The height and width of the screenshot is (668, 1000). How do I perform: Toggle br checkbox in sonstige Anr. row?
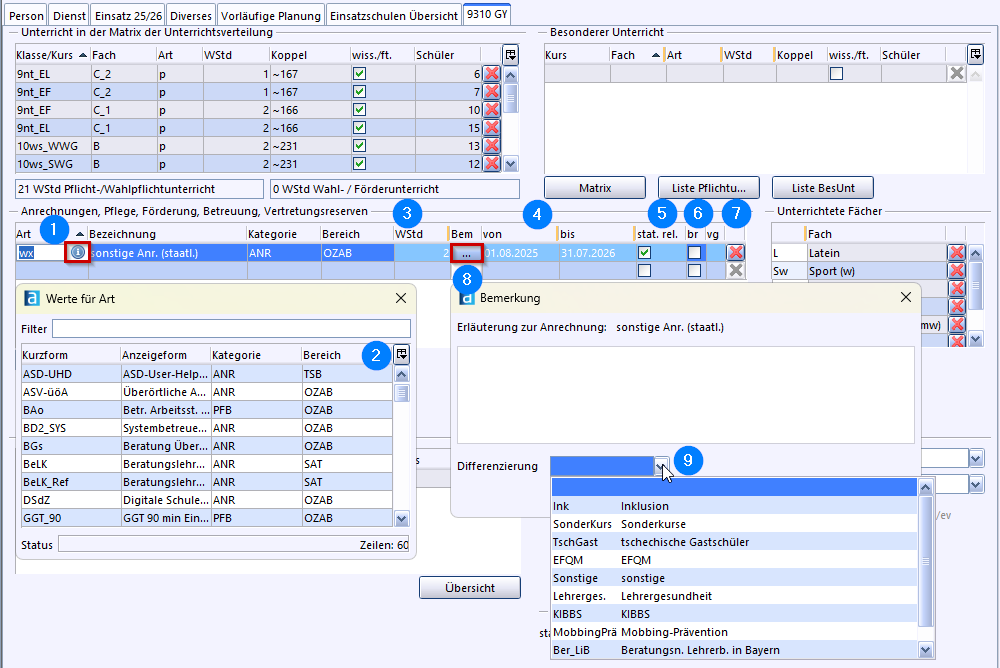(x=694, y=253)
